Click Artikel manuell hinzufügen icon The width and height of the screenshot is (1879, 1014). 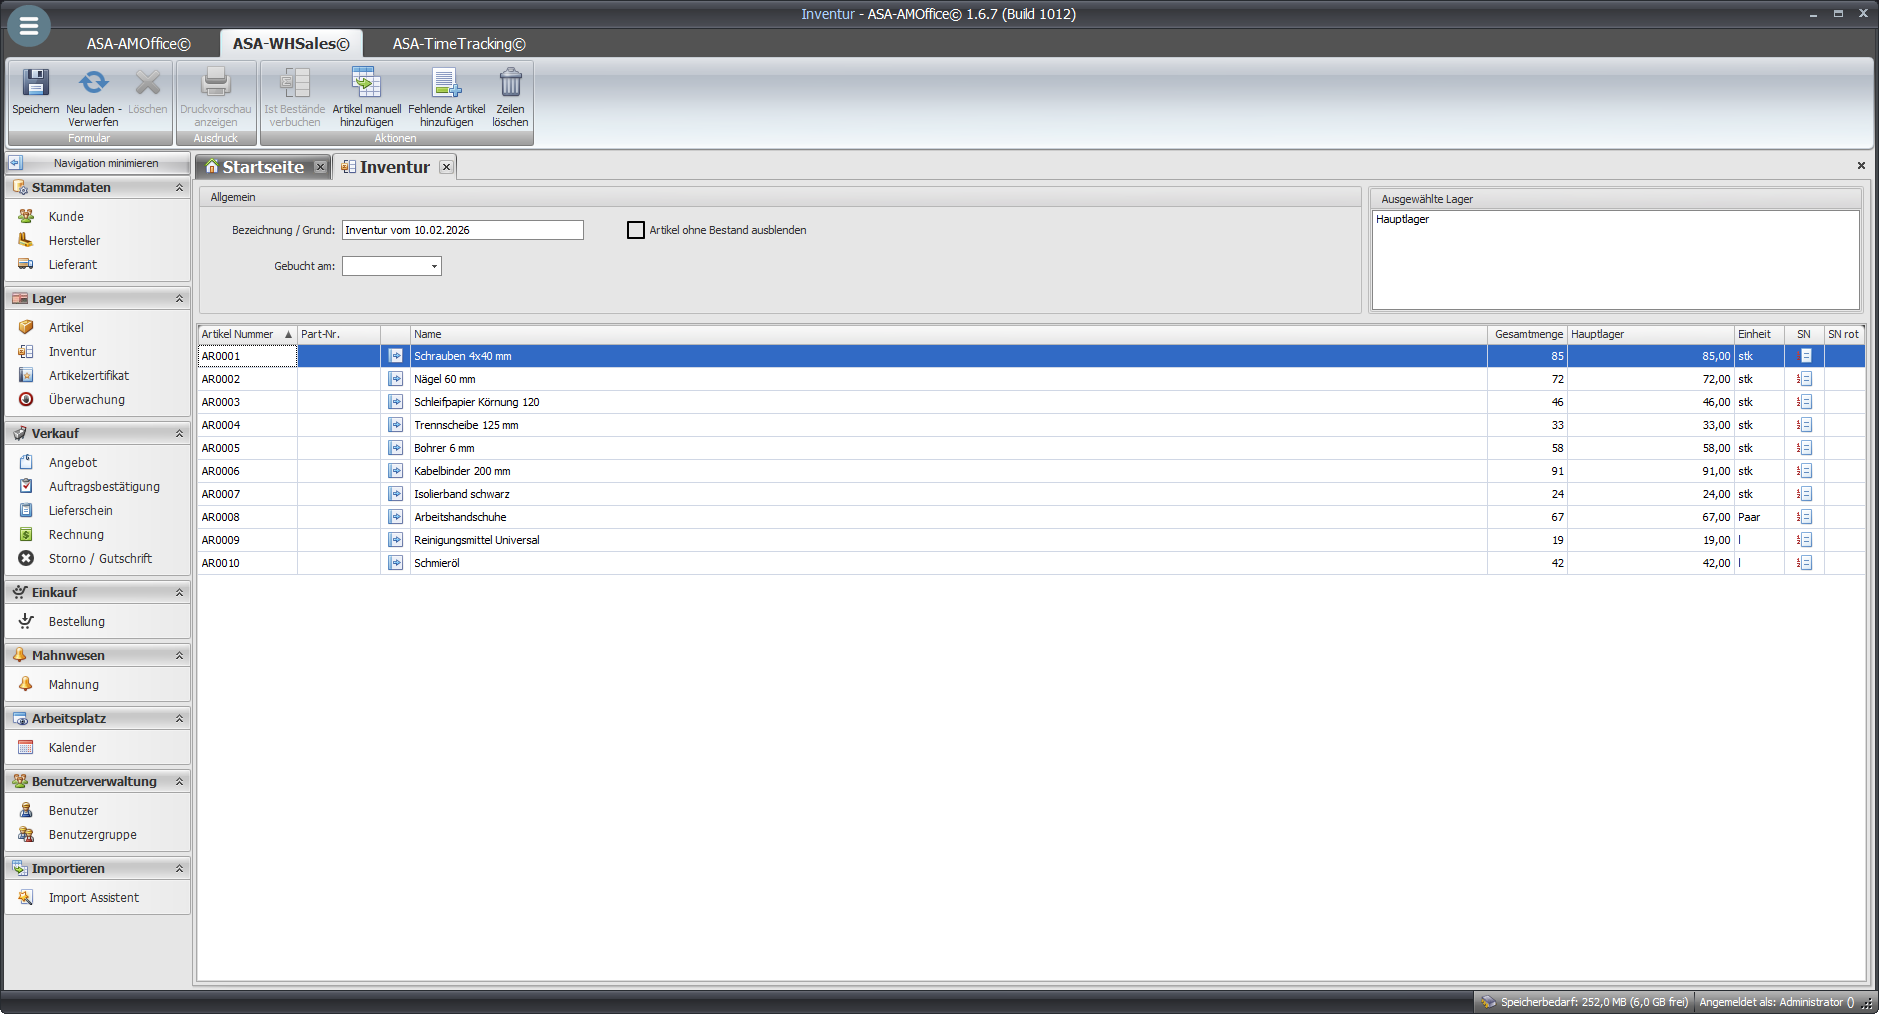coord(366,84)
